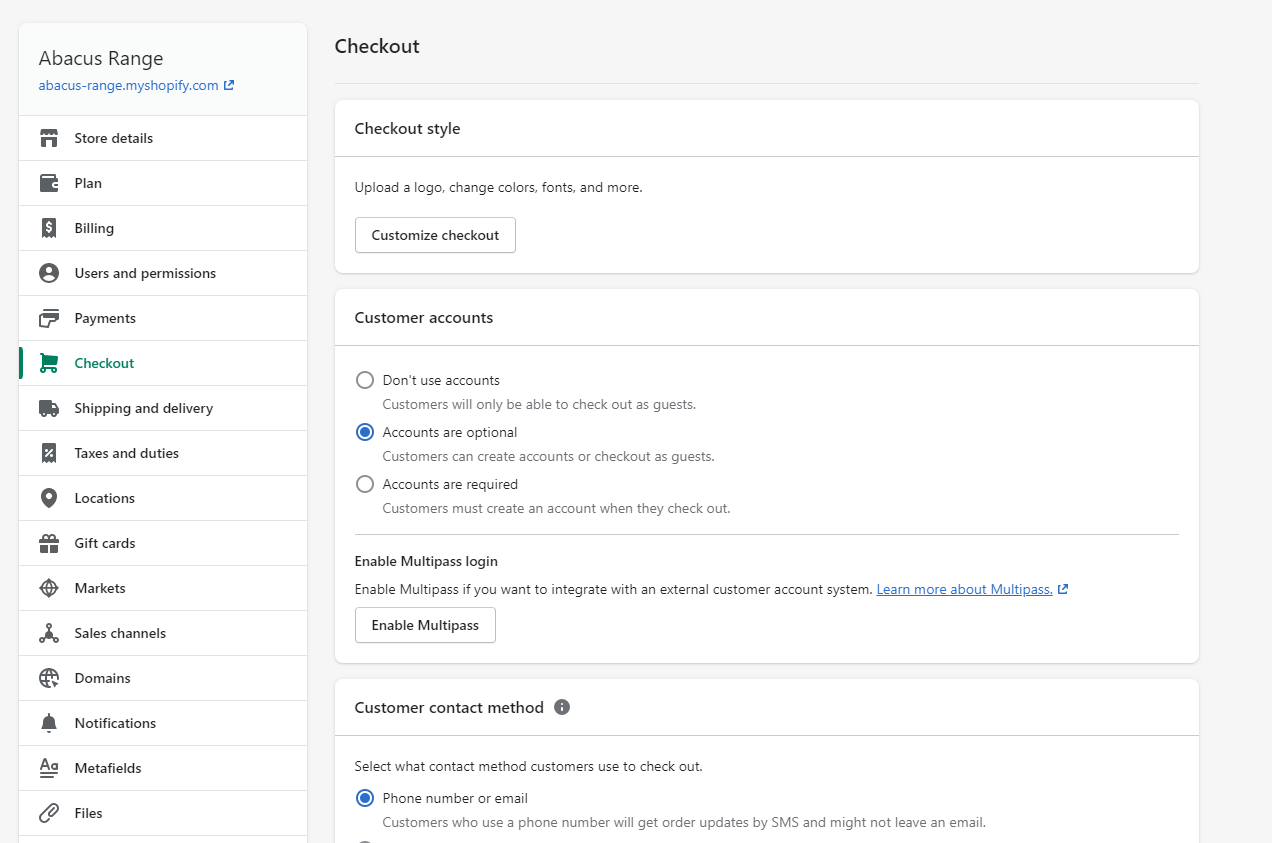Viewport: 1272px width, 843px height.
Task: Go to Taxes and duties settings
Action: click(126, 453)
